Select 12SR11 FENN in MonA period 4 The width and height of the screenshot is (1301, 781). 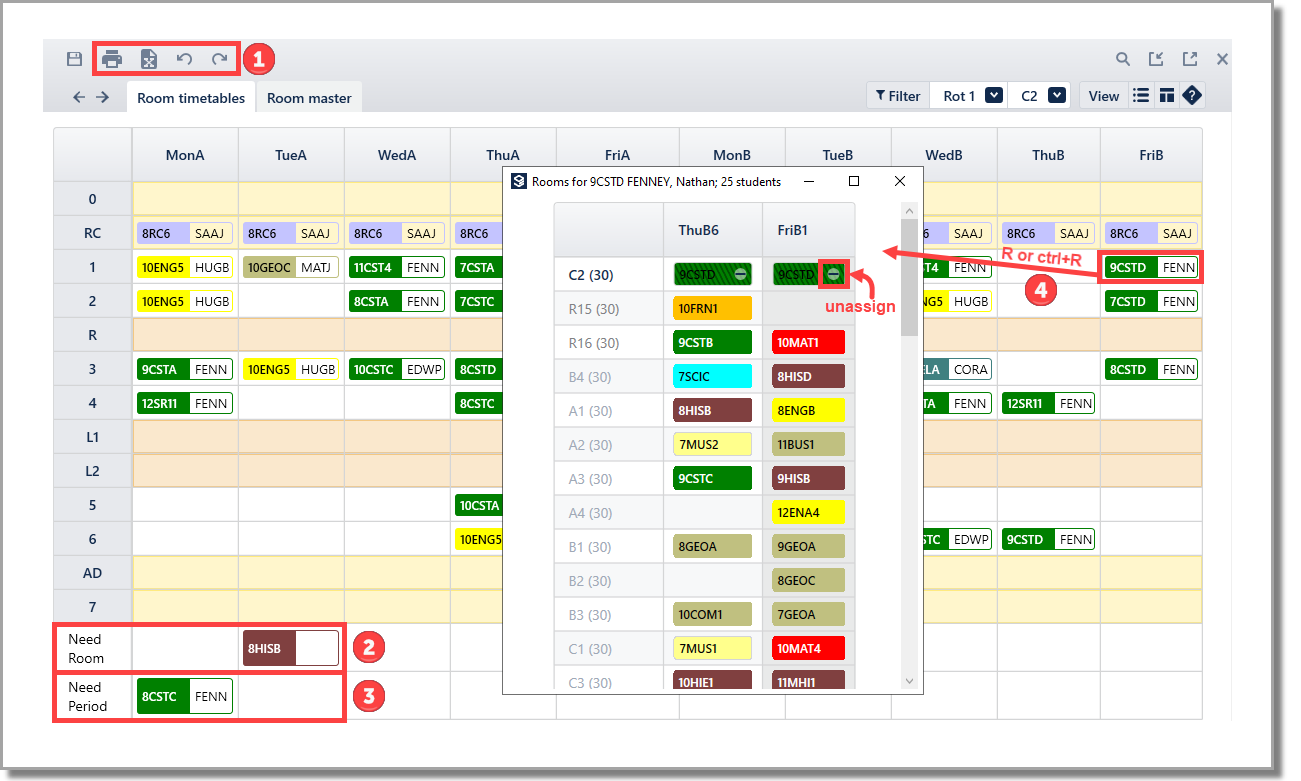coord(185,403)
